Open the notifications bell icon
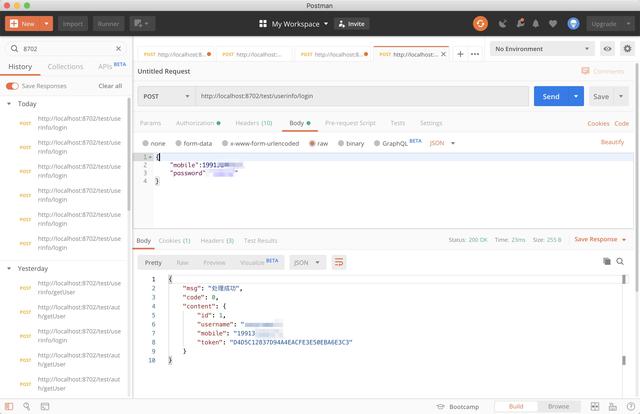Screen dimensions: 640x414 536,24
